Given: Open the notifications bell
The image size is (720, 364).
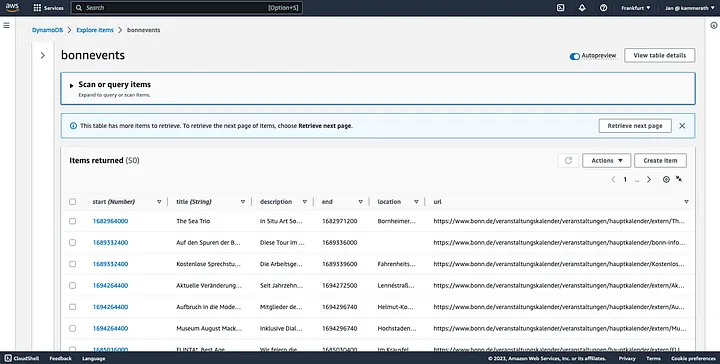Looking at the screenshot, I should pyautogui.click(x=582, y=8).
